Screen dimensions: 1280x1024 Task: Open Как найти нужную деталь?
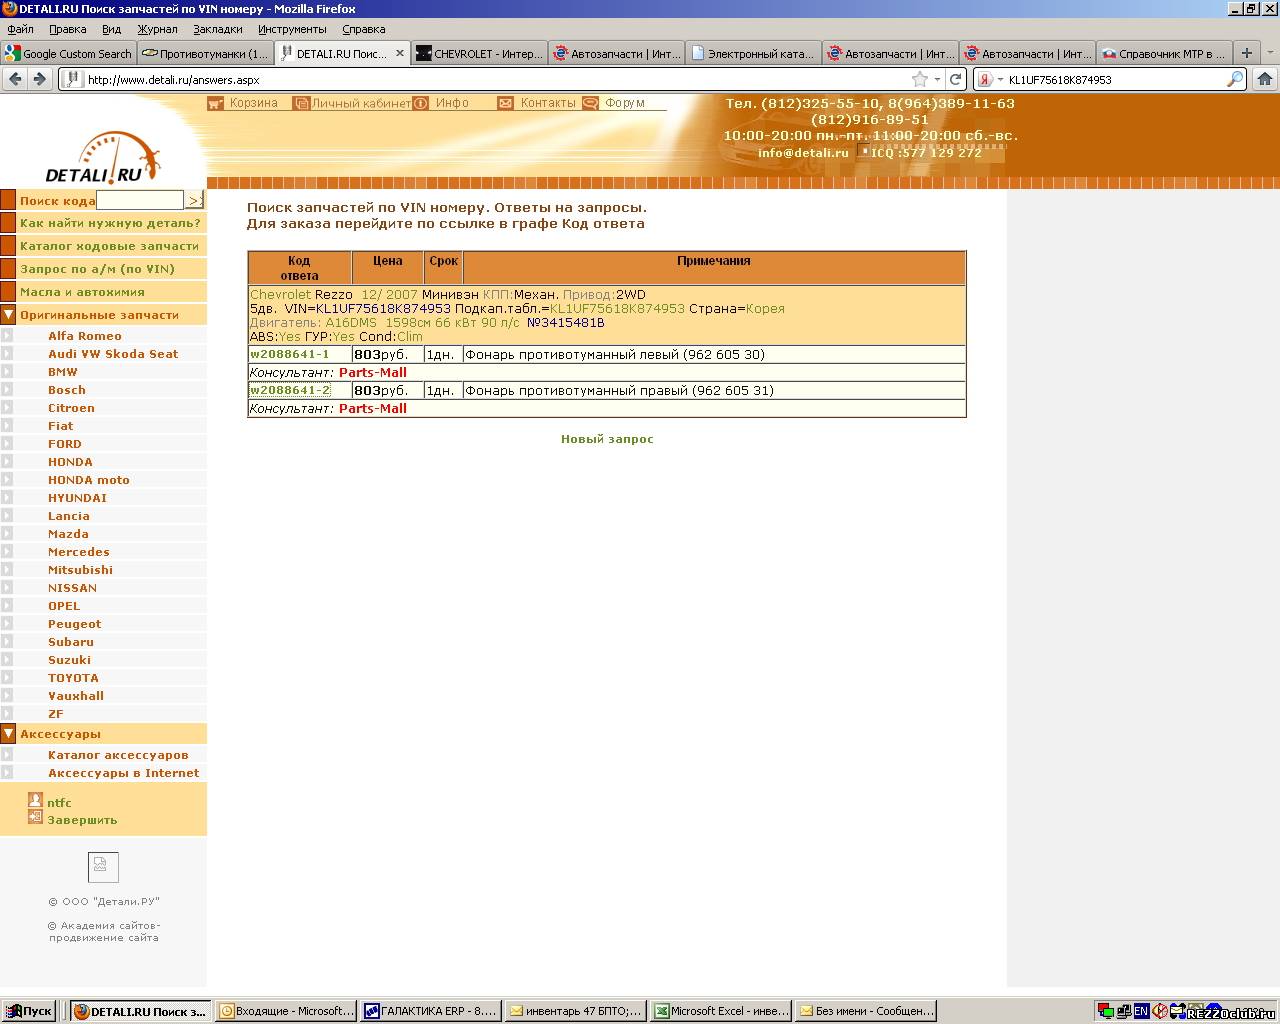(x=110, y=223)
